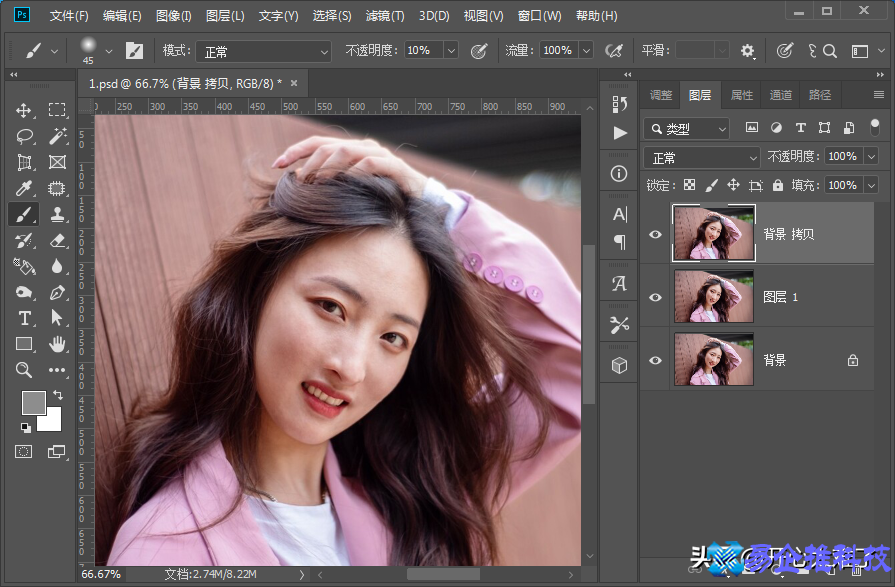Click the 图层 1 layer thumbnail
Image resolution: width=895 pixels, height=587 pixels.
pyautogui.click(x=714, y=297)
